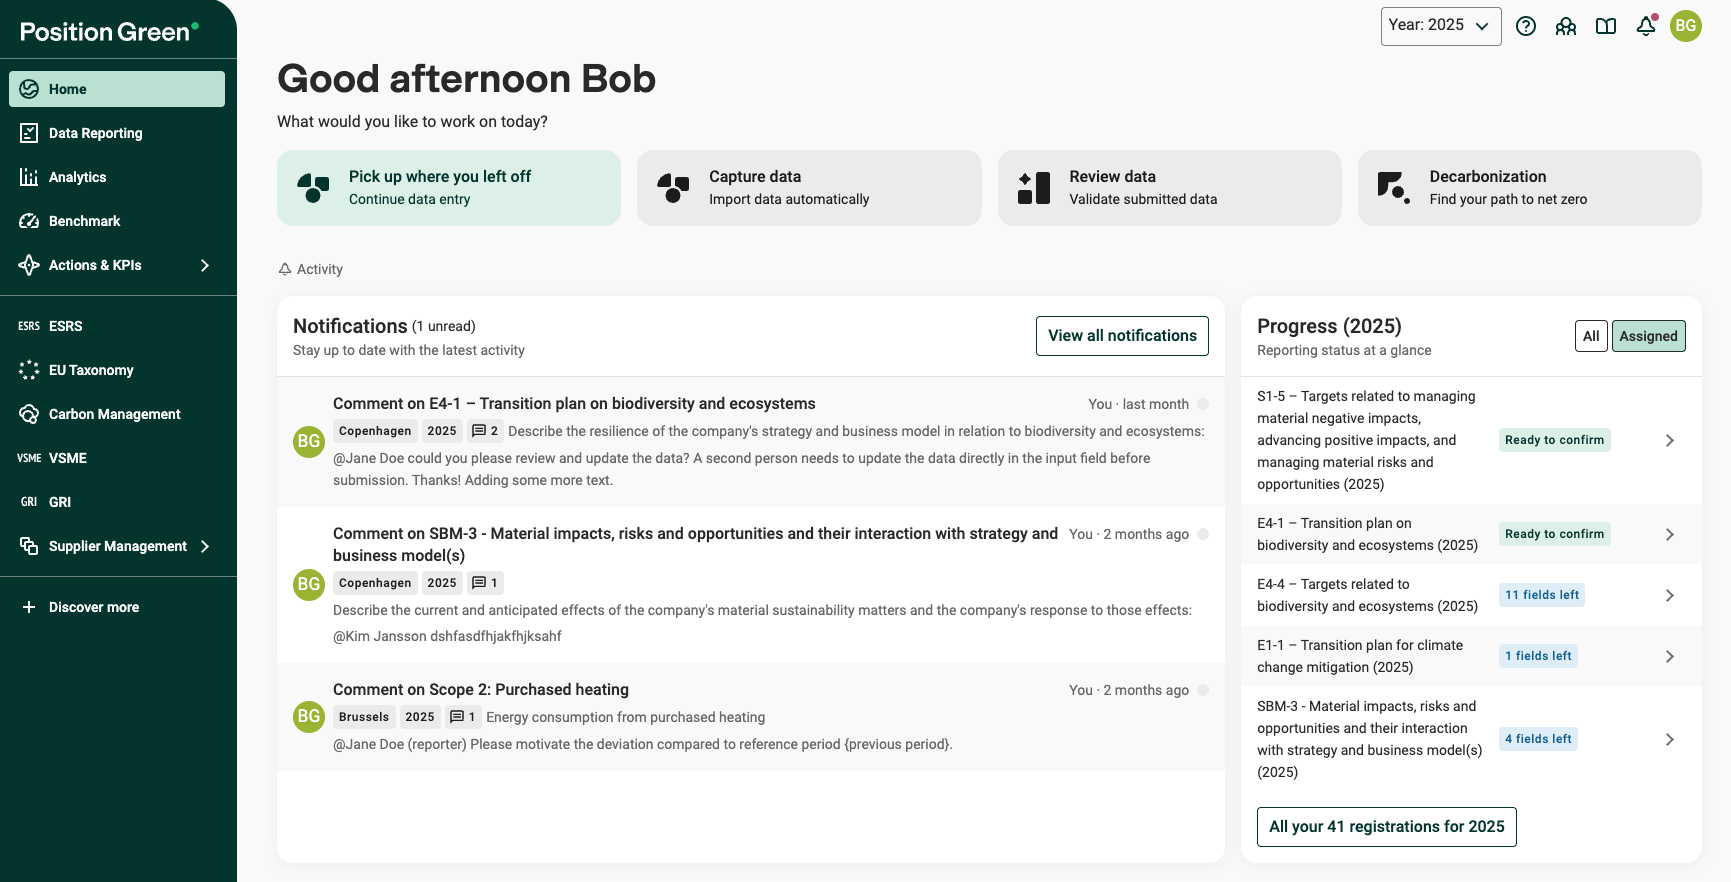Click the 11 fields left status badge
1731x882 pixels.
[x=1542, y=595]
